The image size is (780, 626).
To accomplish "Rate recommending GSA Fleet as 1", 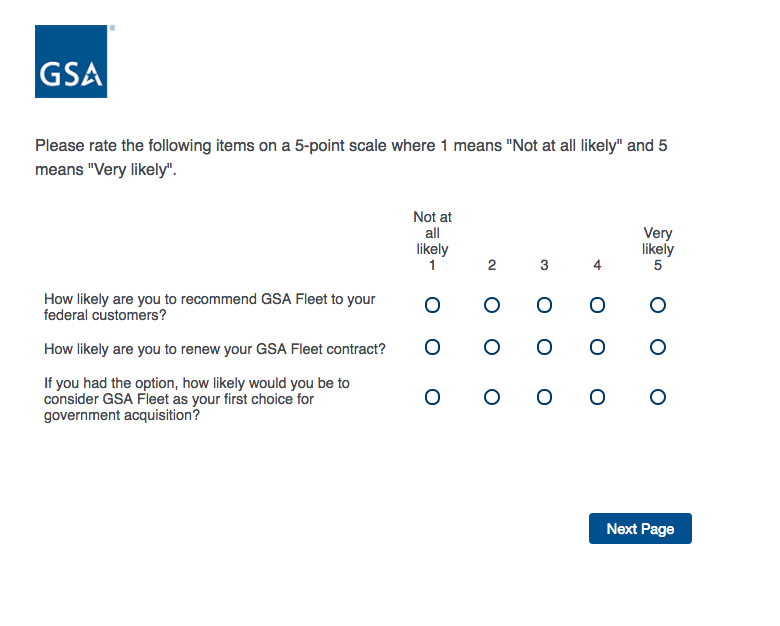I will click(x=432, y=305).
